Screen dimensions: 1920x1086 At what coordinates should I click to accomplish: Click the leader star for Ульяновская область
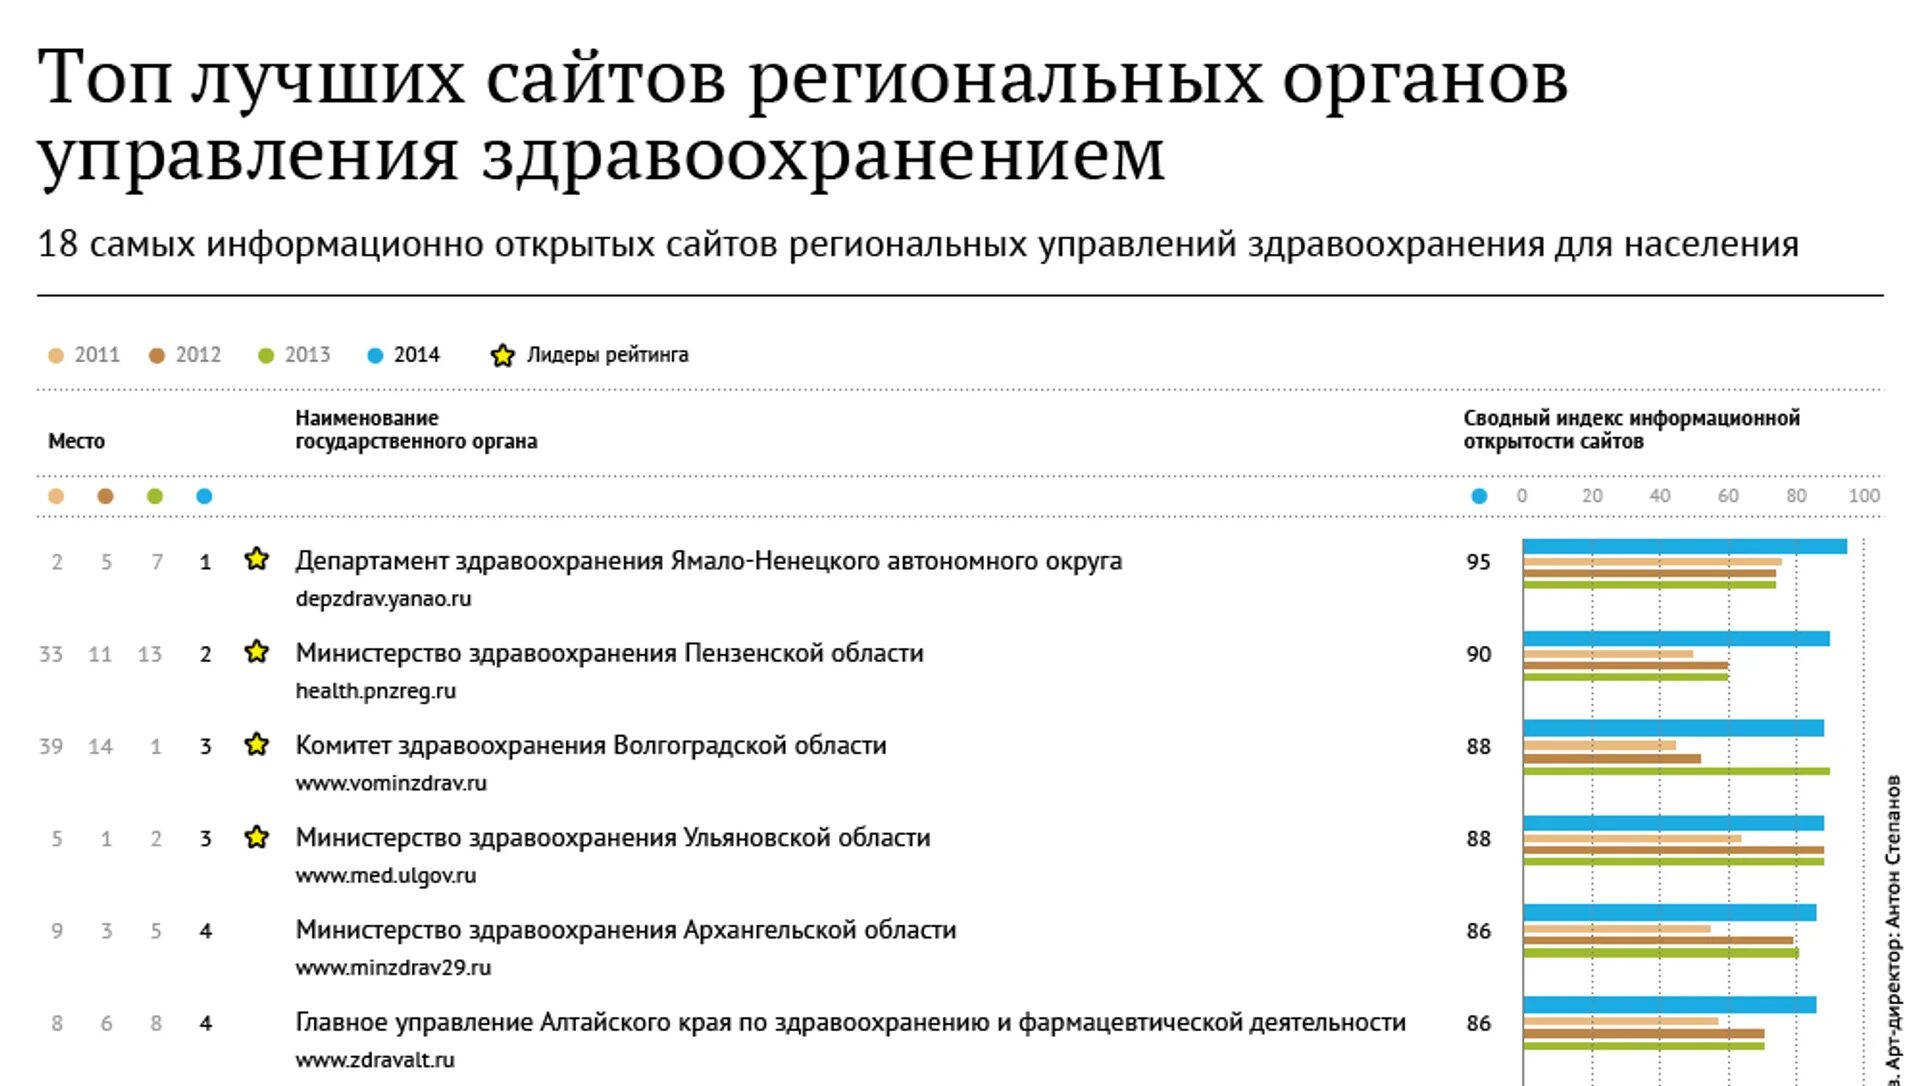pos(257,836)
